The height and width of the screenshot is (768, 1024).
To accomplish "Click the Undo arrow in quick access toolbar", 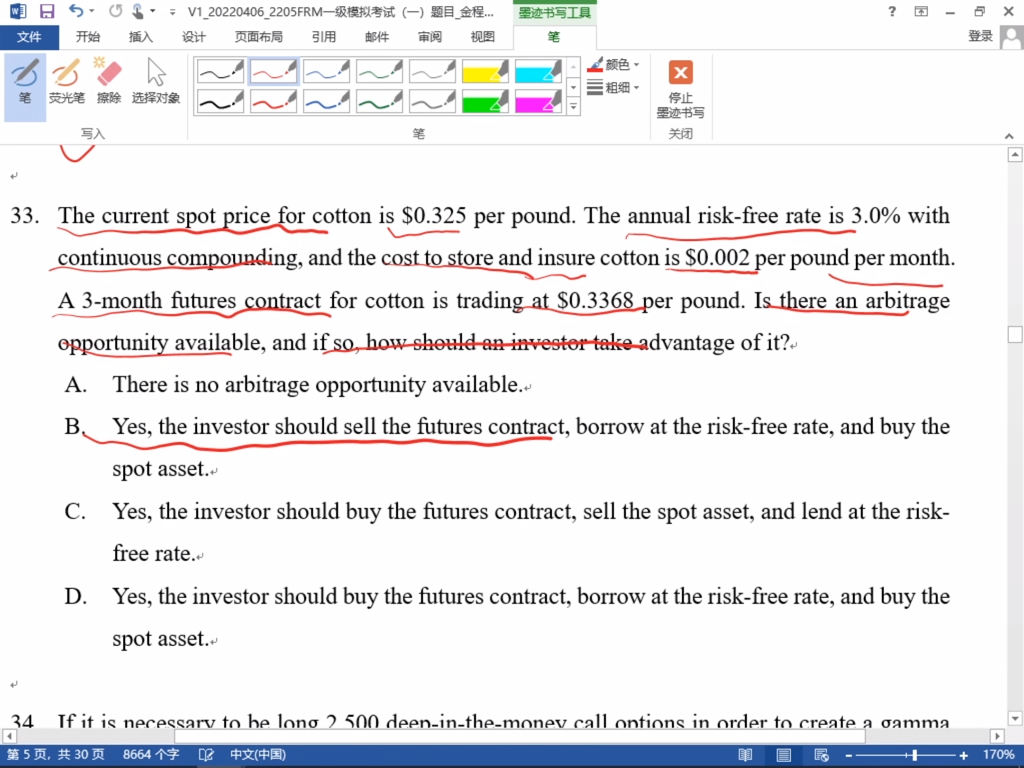I will pos(76,12).
